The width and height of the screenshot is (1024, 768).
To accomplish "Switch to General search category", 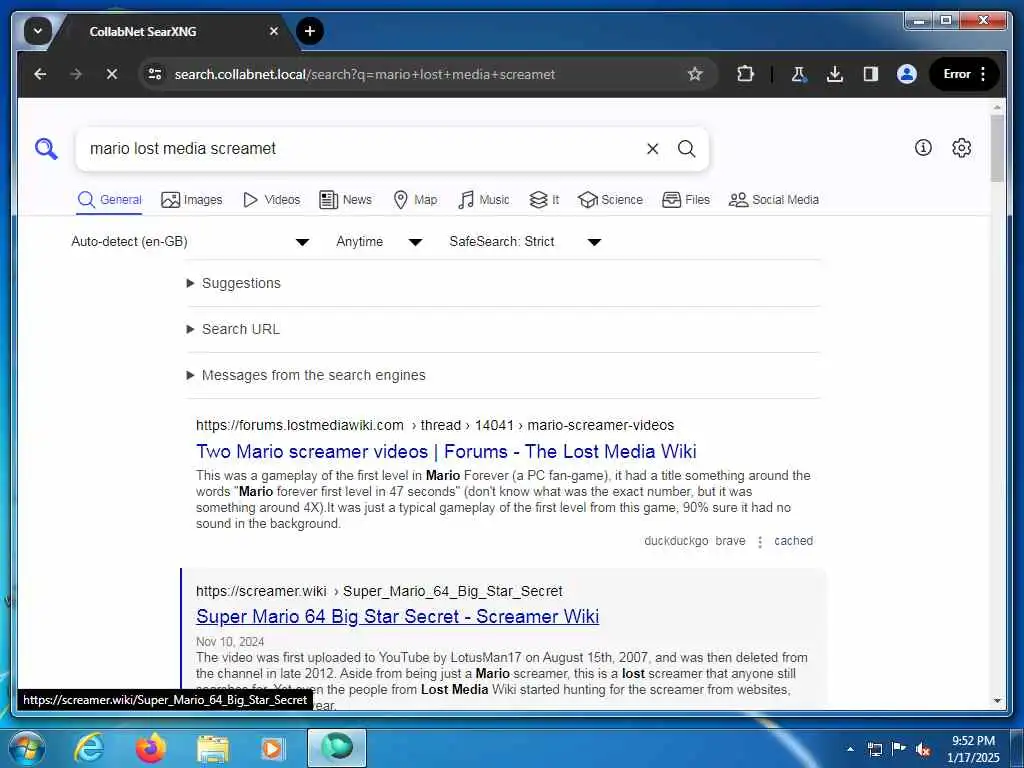I will 109,200.
